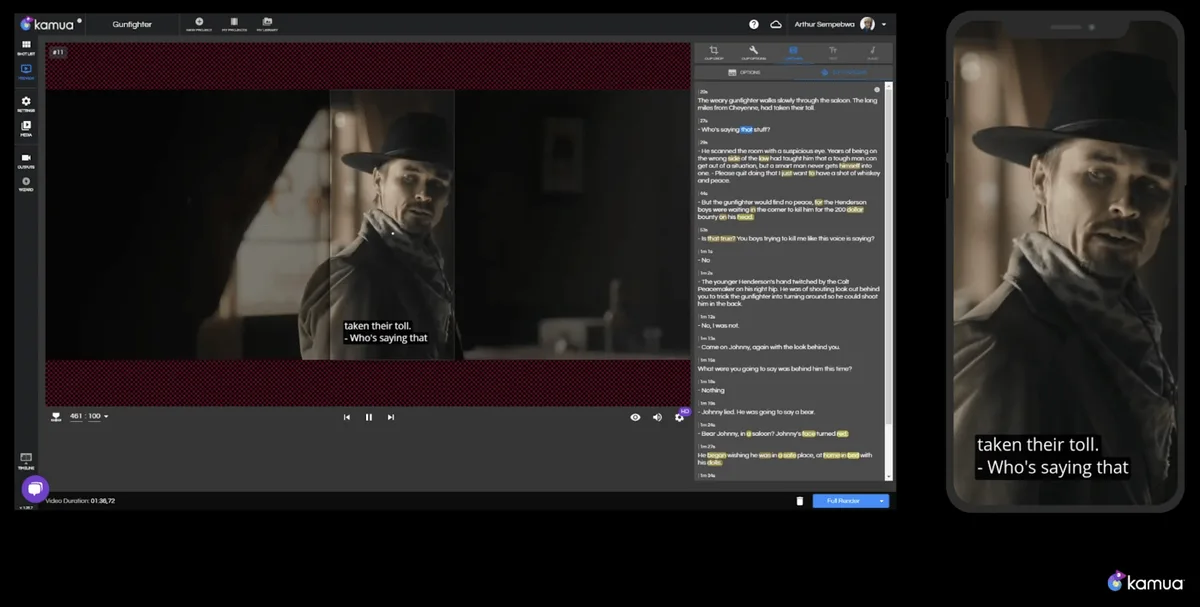Pause the video playback

[x=369, y=417]
